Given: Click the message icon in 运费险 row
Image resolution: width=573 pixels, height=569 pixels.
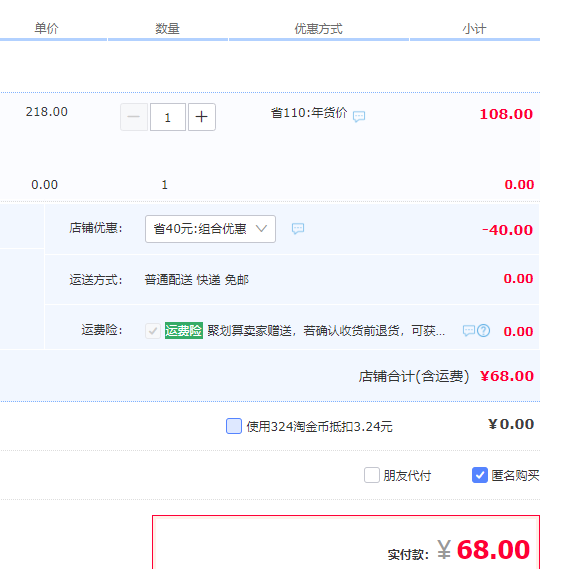Looking at the screenshot, I should [469, 331].
